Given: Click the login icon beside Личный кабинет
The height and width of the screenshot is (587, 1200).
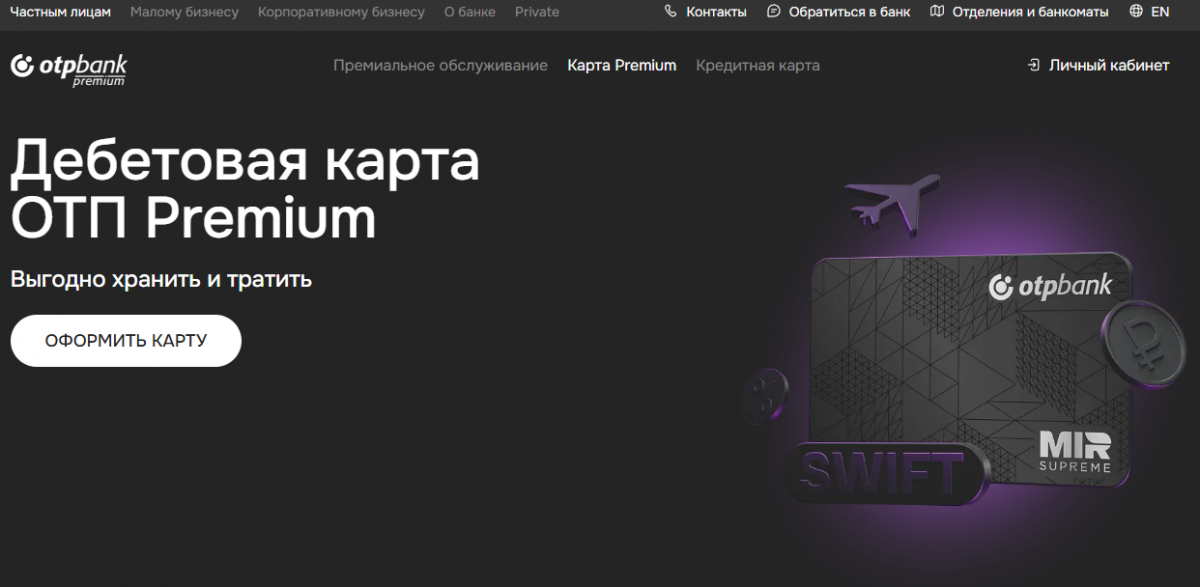Looking at the screenshot, I should pyautogui.click(x=1034, y=66).
